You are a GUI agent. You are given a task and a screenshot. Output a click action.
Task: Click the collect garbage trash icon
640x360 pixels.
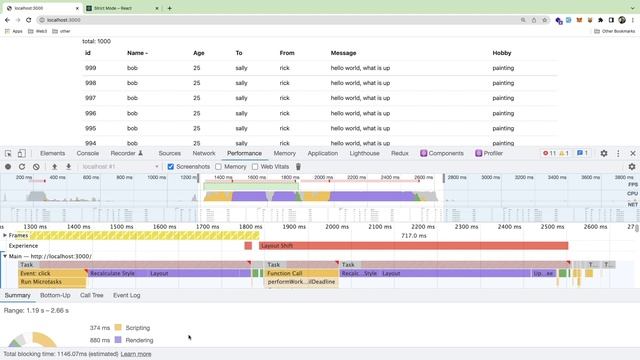pyautogui.click(x=298, y=167)
